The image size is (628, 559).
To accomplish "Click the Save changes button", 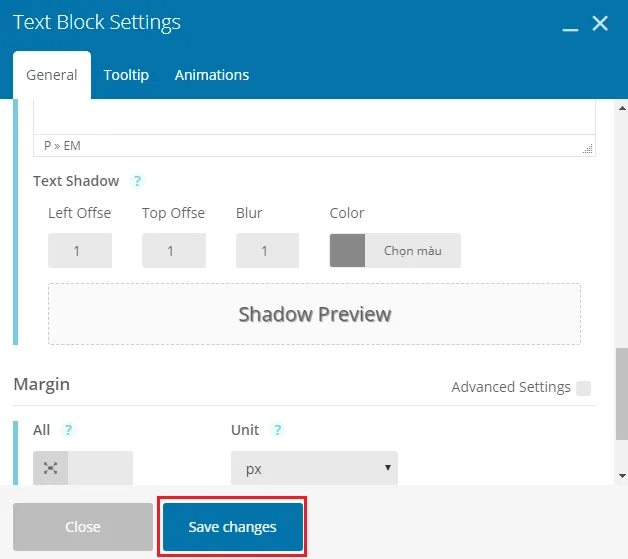I will click(233, 527).
